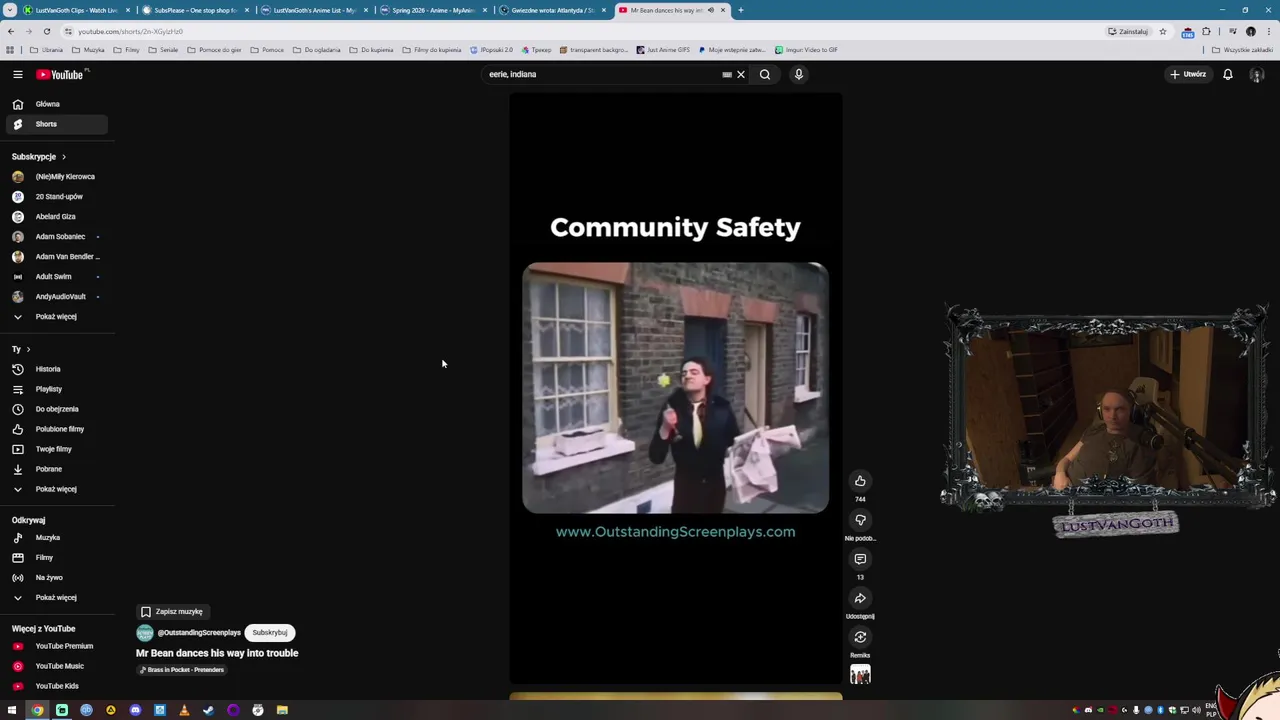Expand Pokaż więcej under Ty section
Image resolution: width=1280 pixels, height=720 pixels.
click(x=57, y=489)
